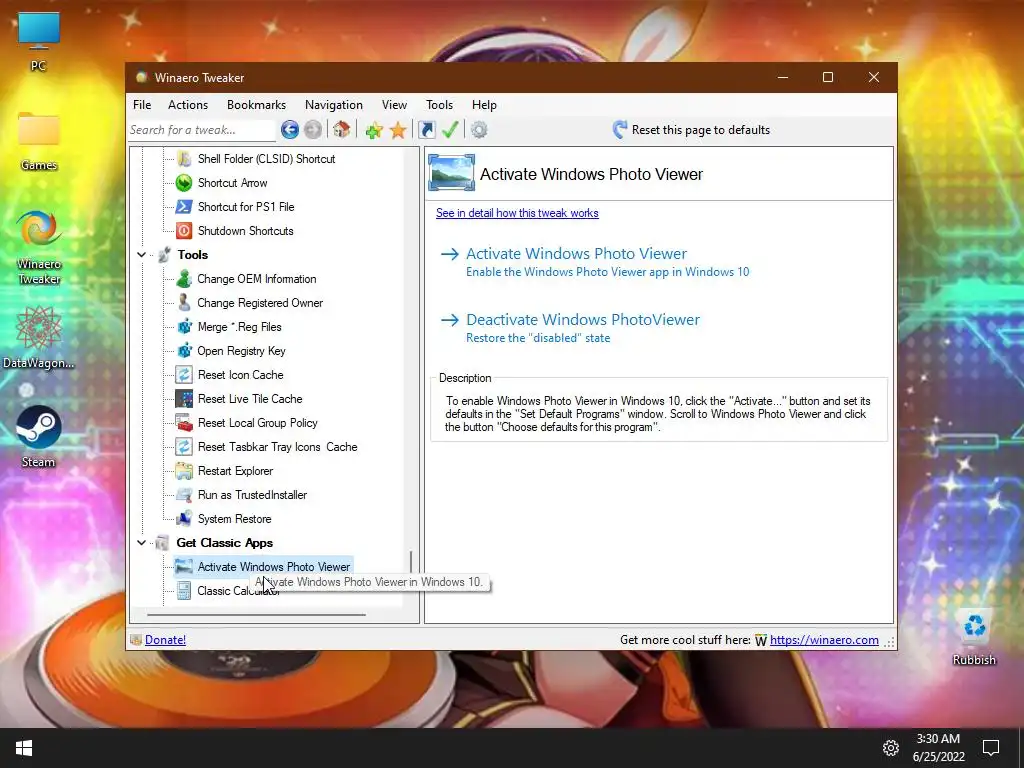This screenshot has width=1024, height=768.
Task: Click the tree panel horizontal scrollbar
Action: (256, 615)
